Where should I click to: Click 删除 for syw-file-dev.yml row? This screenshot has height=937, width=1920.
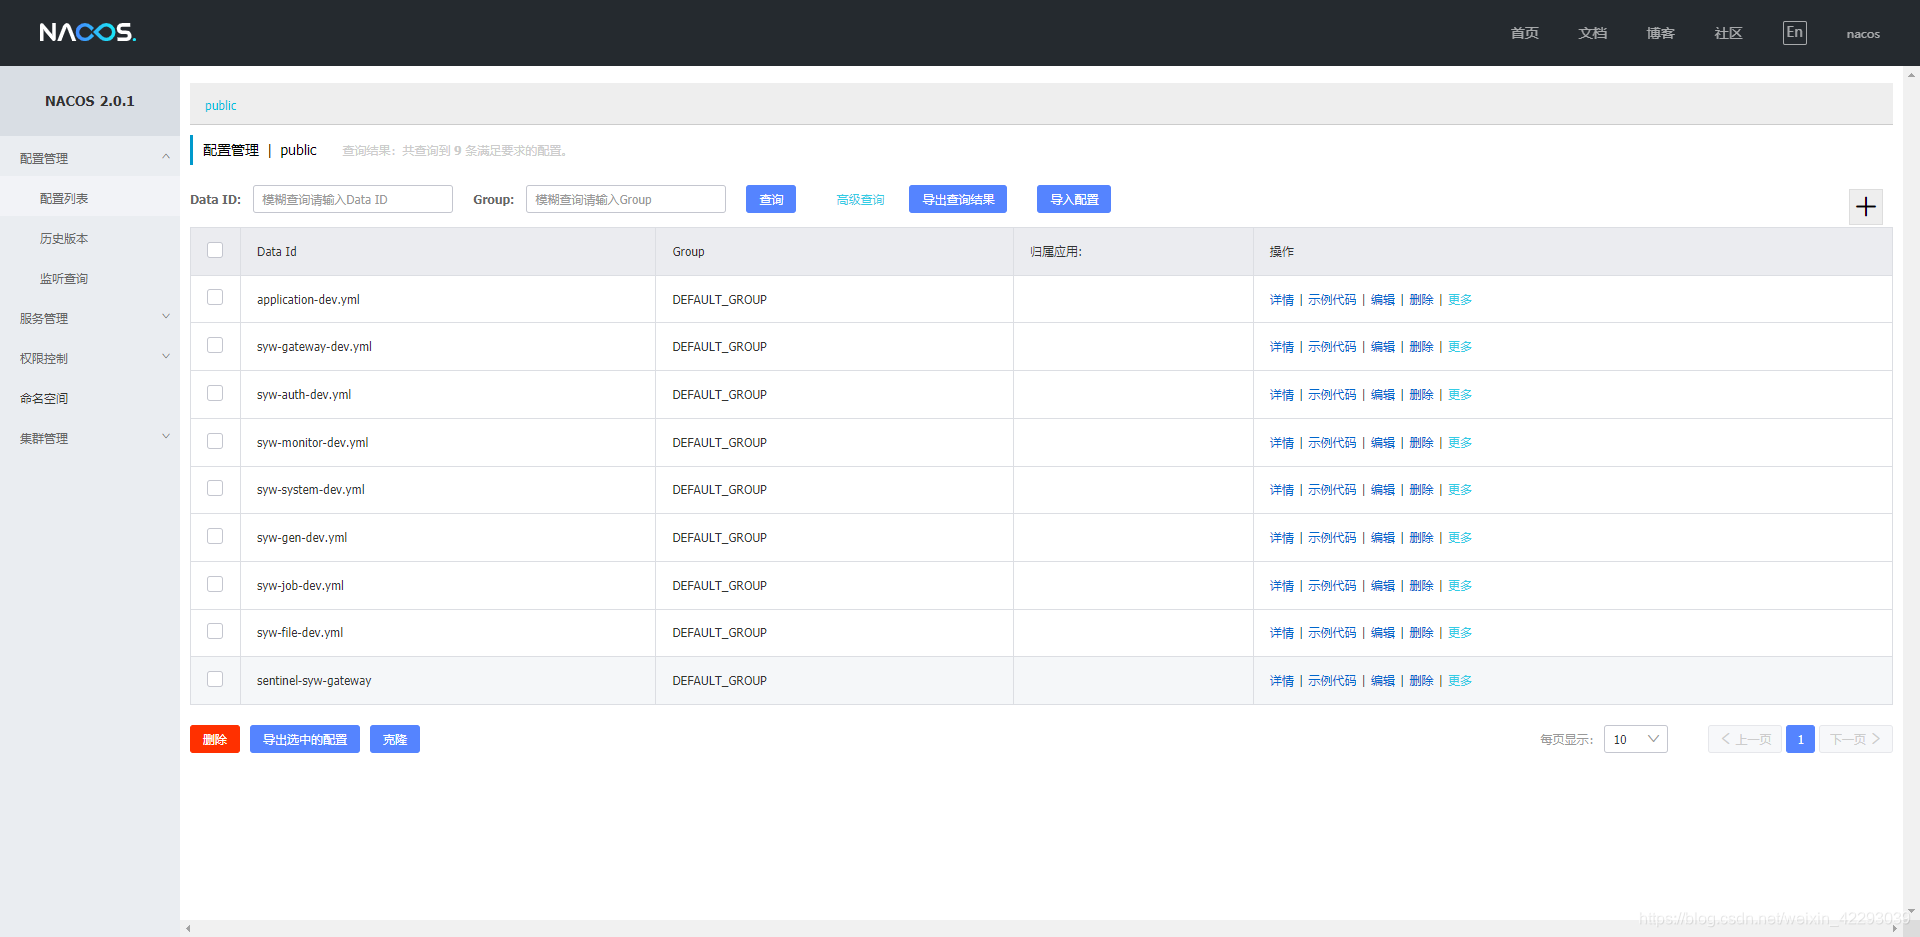coord(1421,633)
